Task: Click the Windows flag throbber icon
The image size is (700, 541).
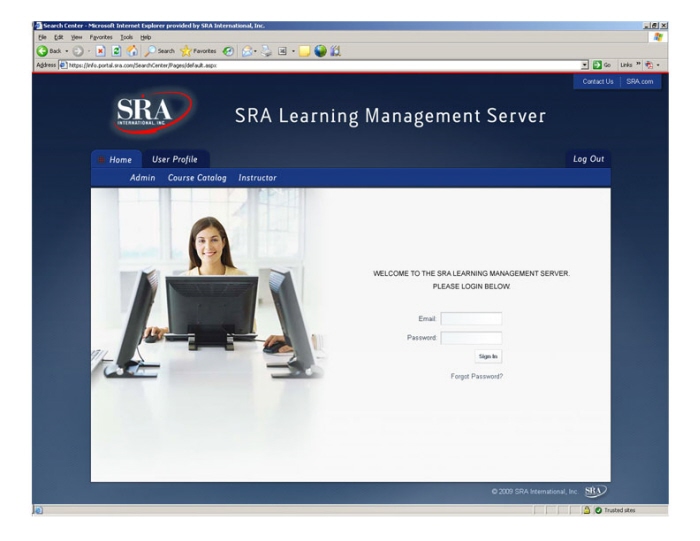Action: click(x=658, y=37)
